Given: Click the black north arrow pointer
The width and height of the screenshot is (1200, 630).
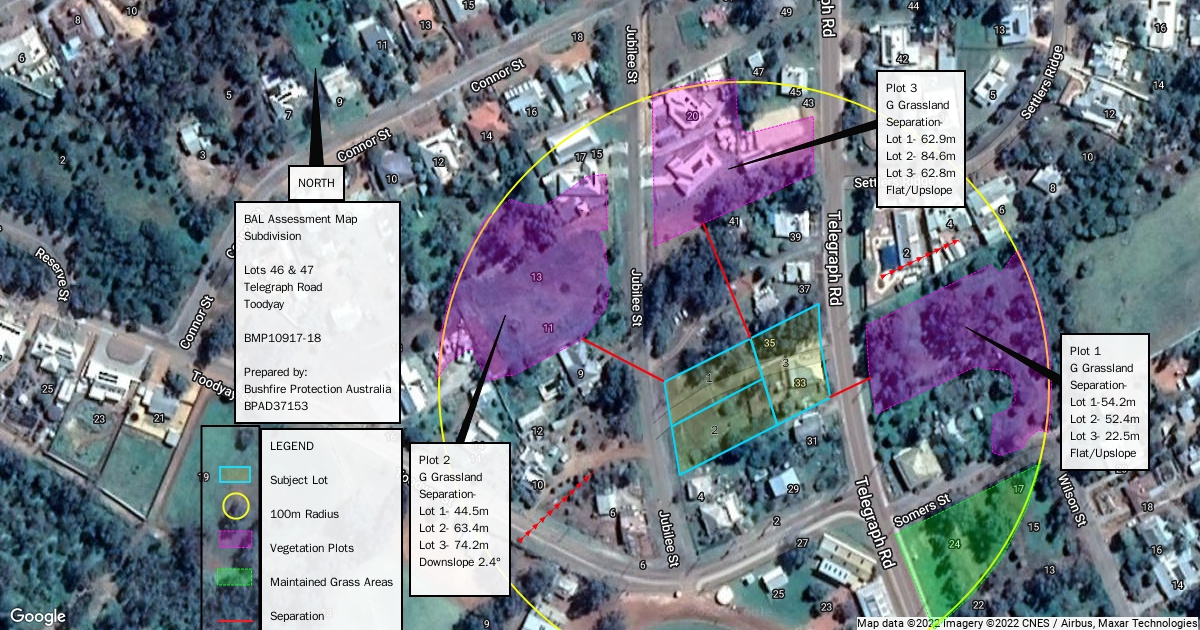Looking at the screenshot, I should 318,120.
